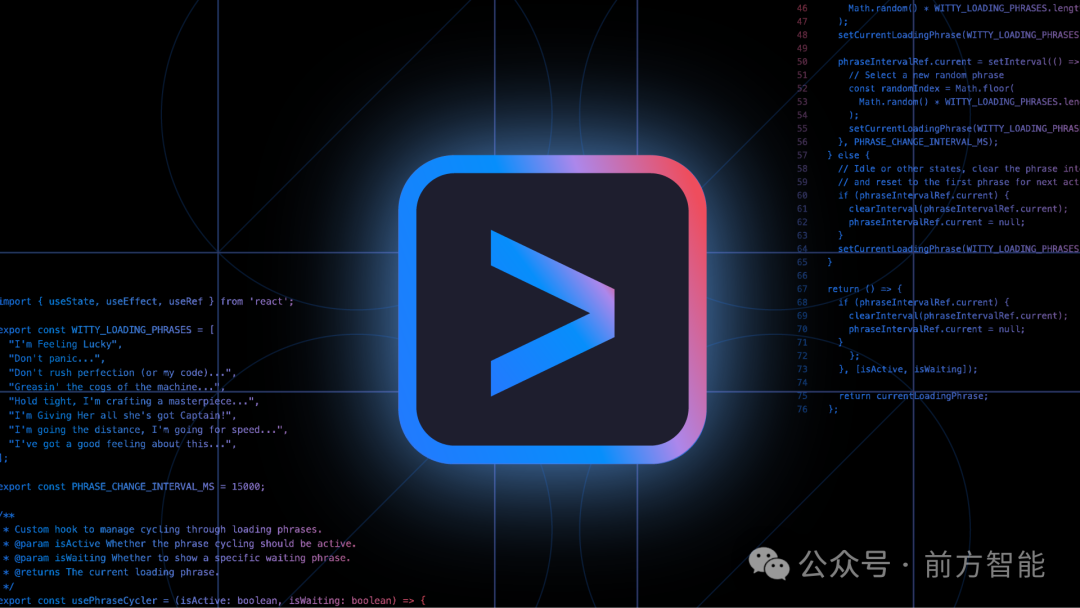This screenshot has height=608, width=1080.
Task: Select the "// Select a new random phrase" comment
Action: pyautogui.click(x=926, y=75)
